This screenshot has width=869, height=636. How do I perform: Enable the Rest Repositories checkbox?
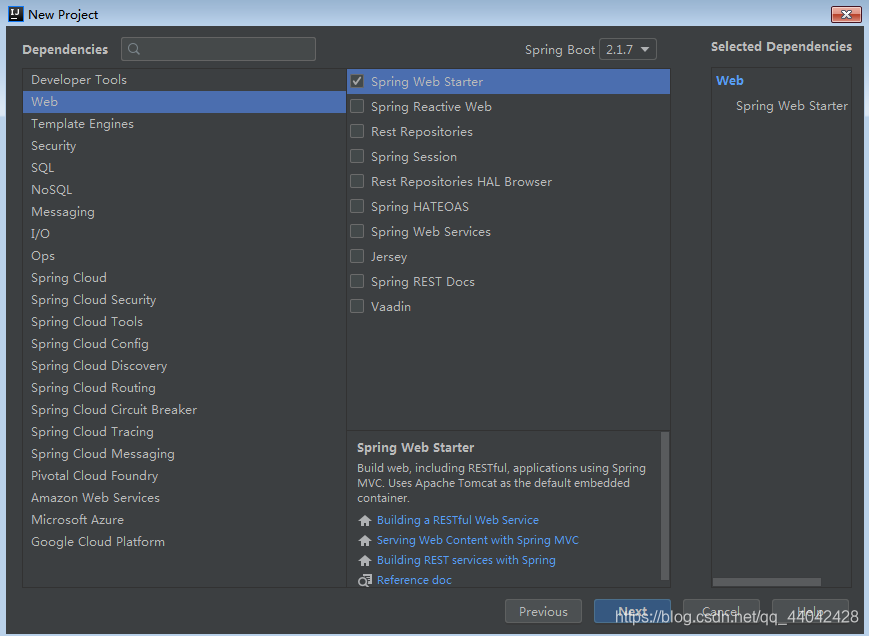[357, 131]
